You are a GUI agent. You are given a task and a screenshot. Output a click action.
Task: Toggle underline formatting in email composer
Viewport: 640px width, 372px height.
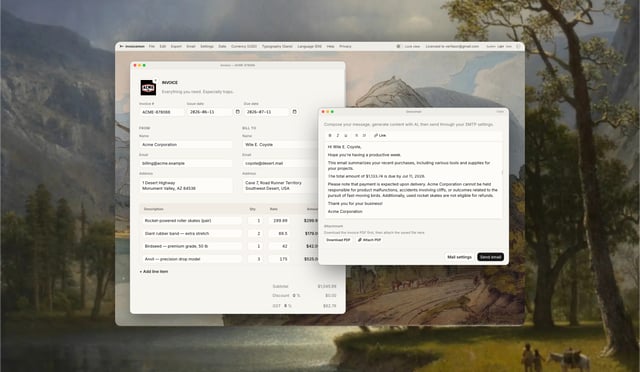pos(346,135)
